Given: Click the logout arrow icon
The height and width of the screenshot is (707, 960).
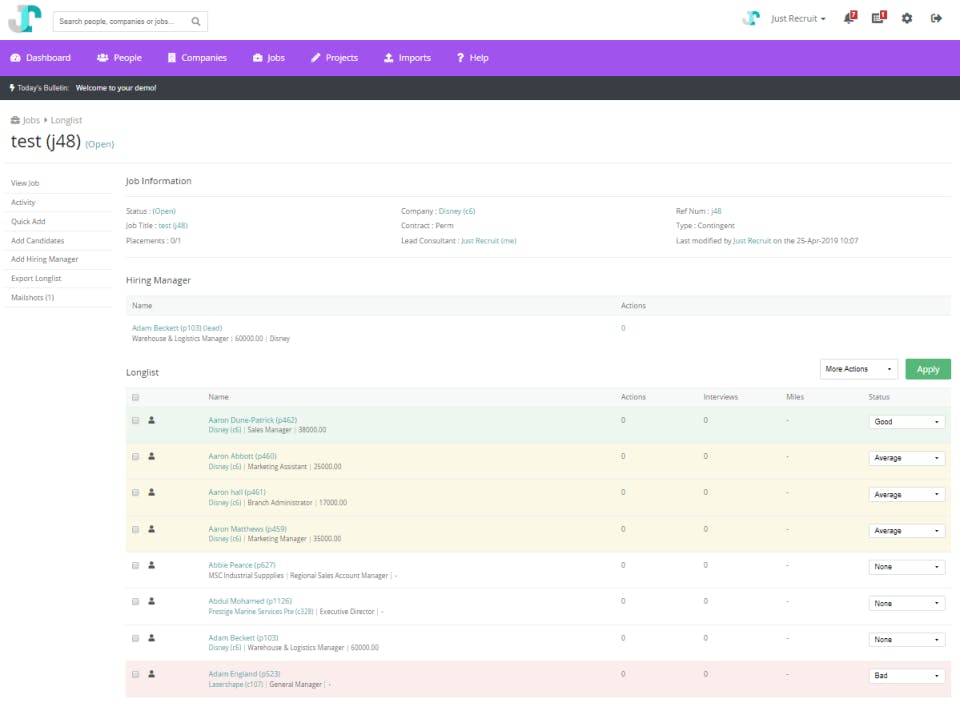Looking at the screenshot, I should 936,18.
